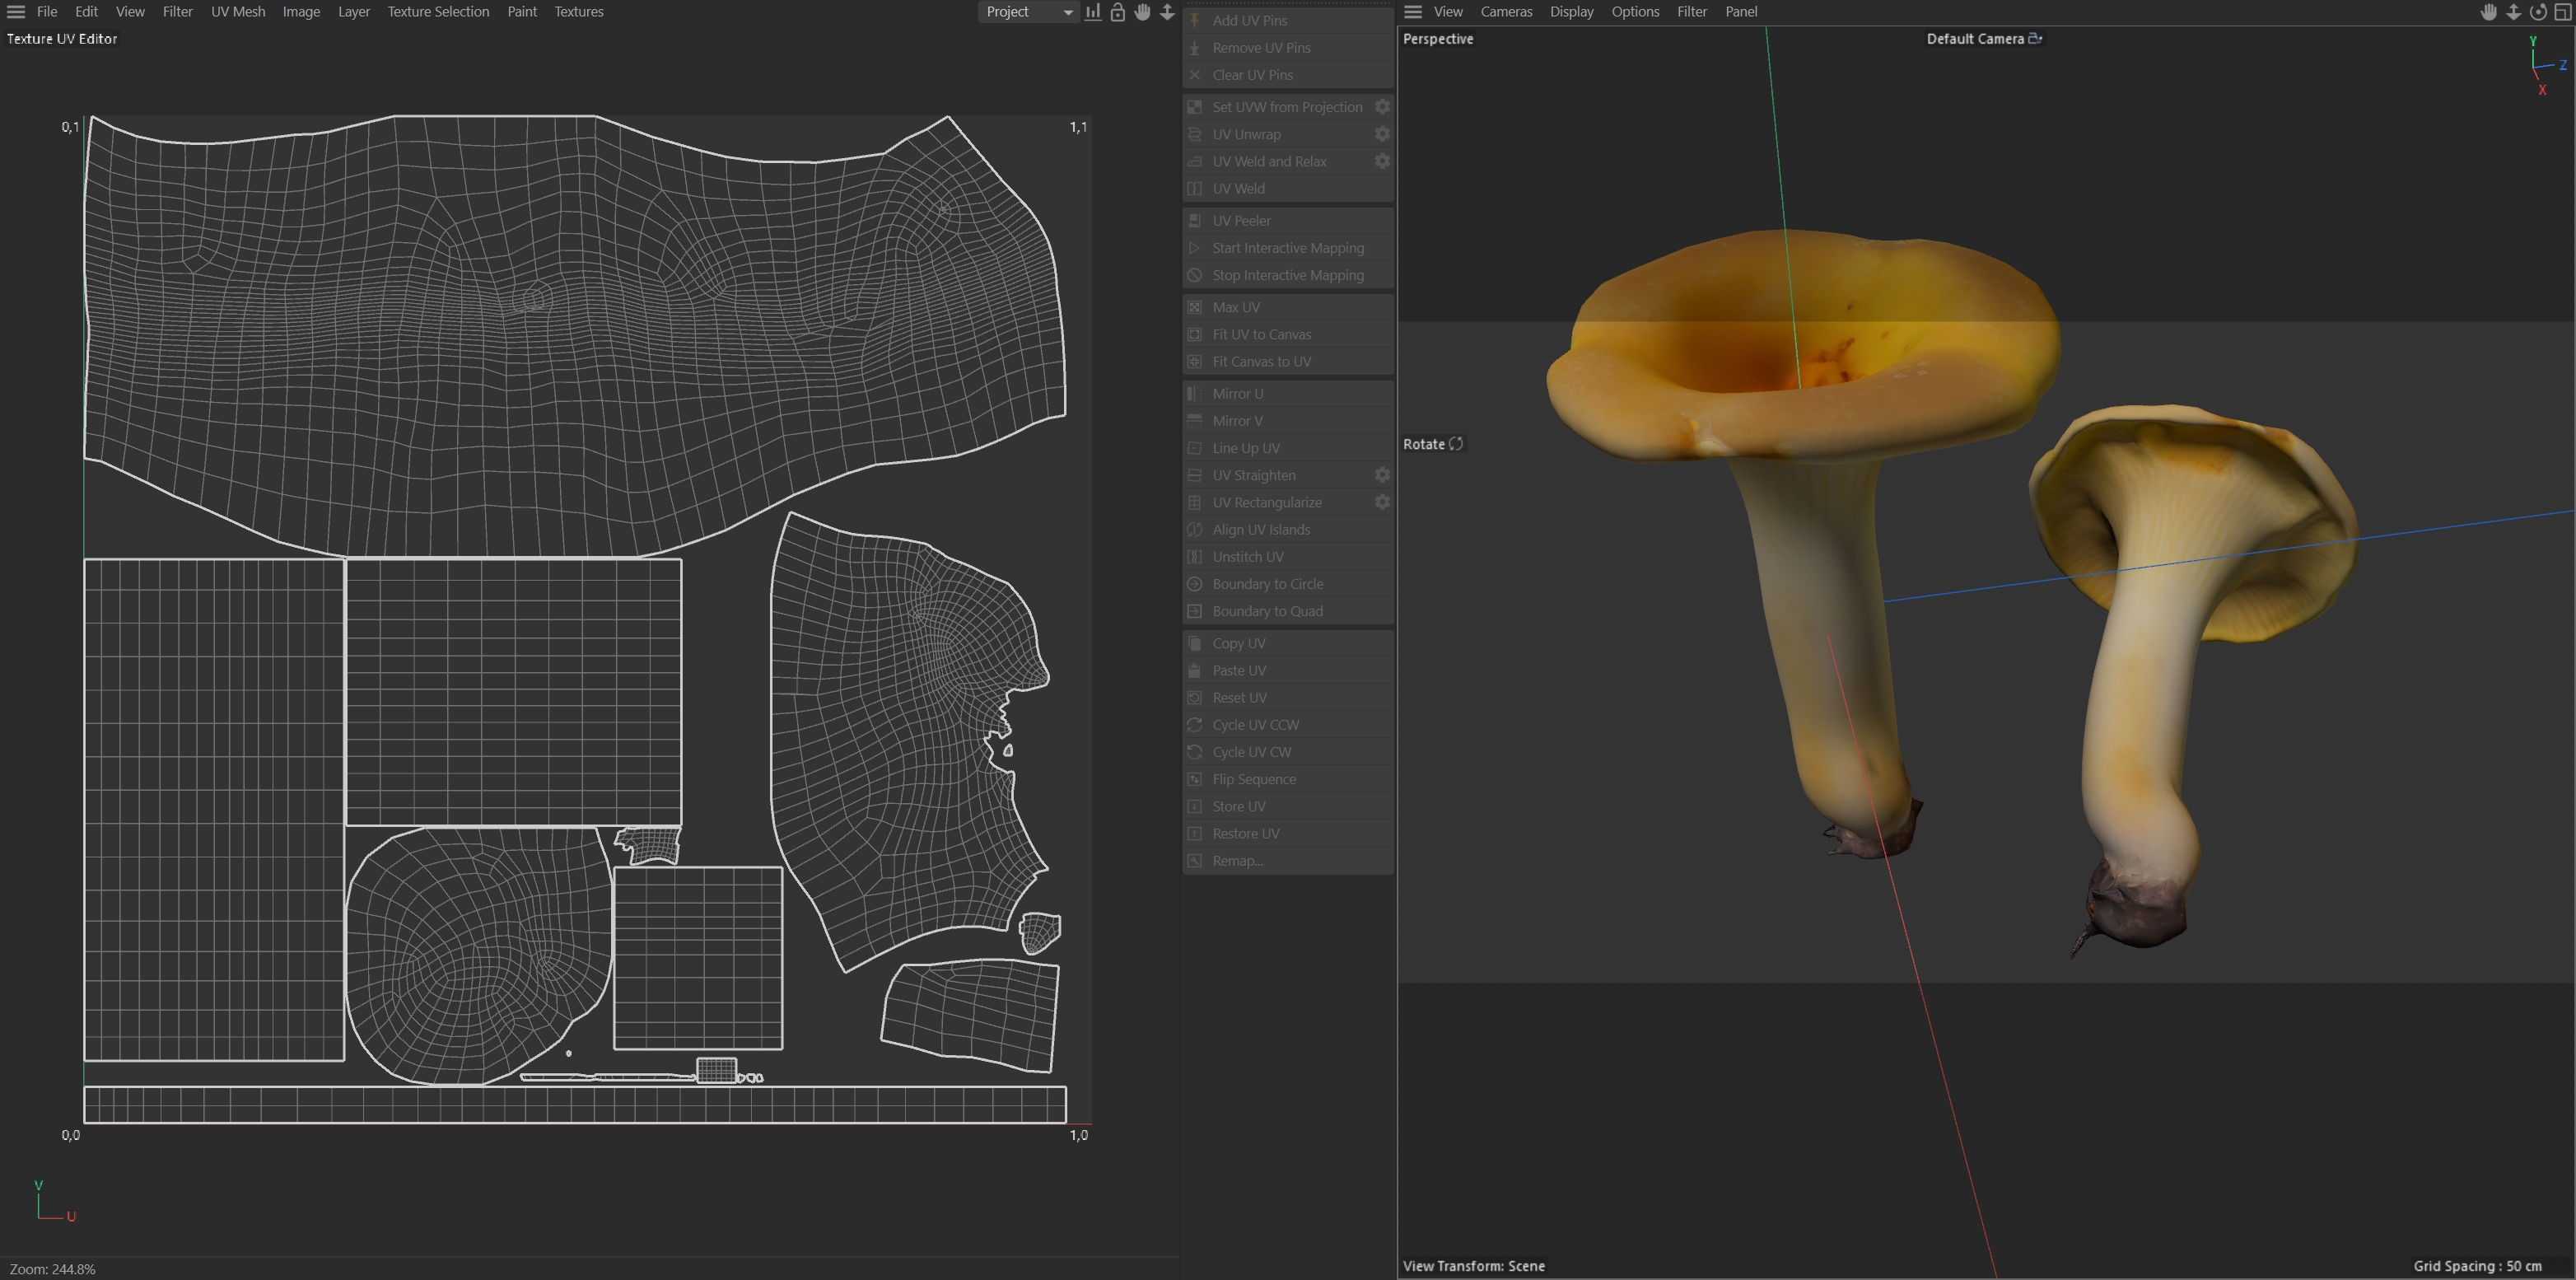Toggle the viewport maximize panel icon
Viewport: 2576px width, 1280px height.
pos(2562,12)
